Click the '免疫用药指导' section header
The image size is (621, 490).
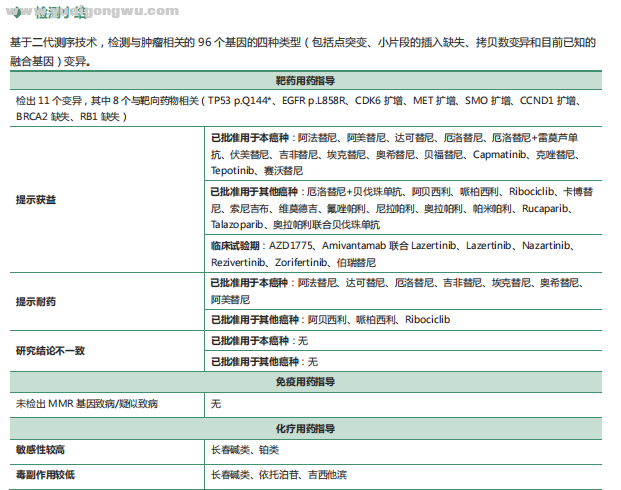305,382
